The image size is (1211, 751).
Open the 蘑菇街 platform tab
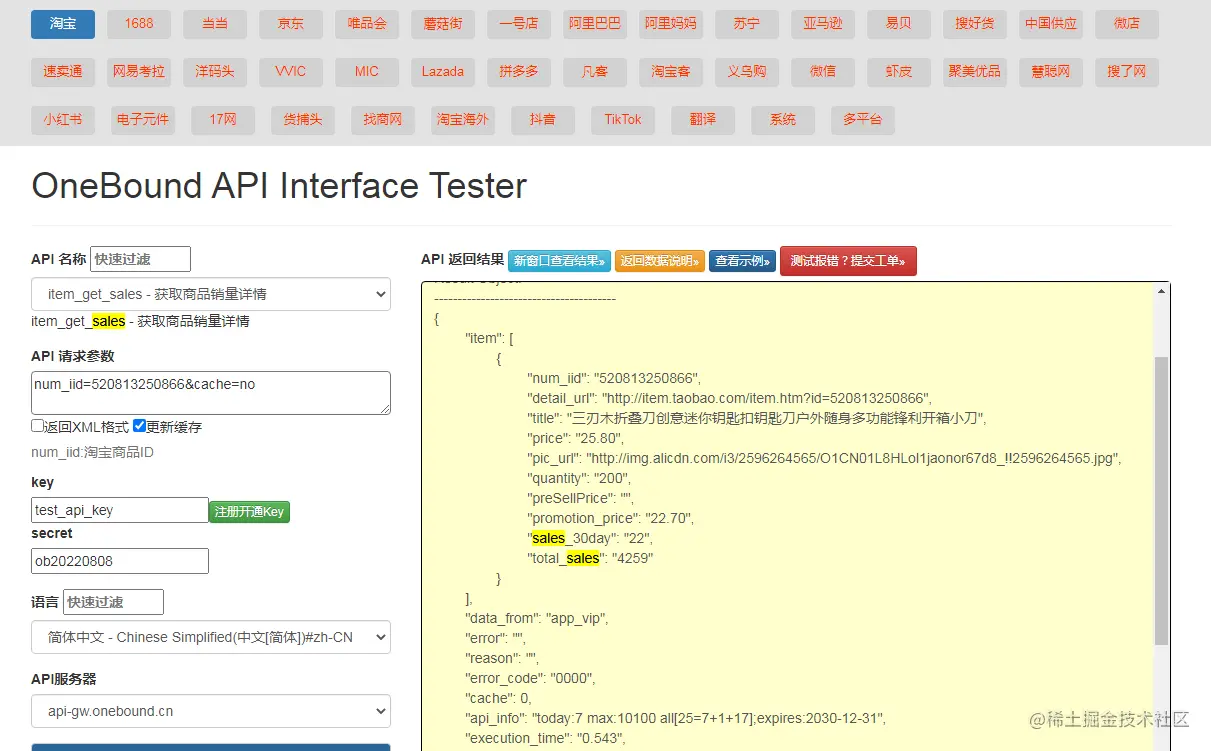443,24
